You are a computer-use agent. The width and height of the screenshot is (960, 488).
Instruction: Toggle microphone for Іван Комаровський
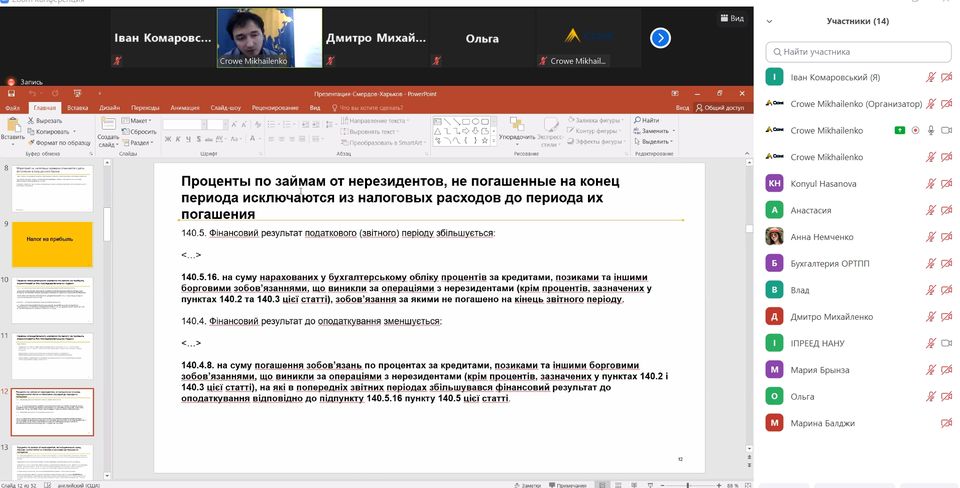pyautogui.click(x=931, y=77)
